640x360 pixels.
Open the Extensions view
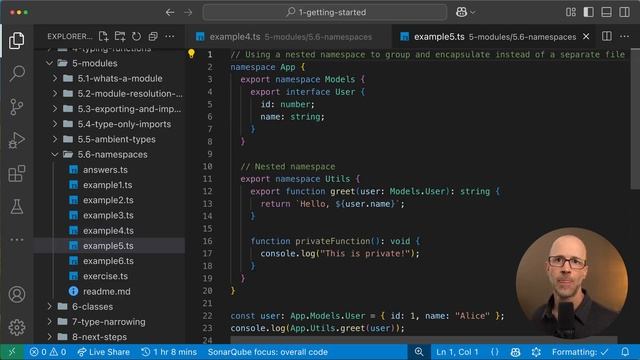click(x=17, y=173)
